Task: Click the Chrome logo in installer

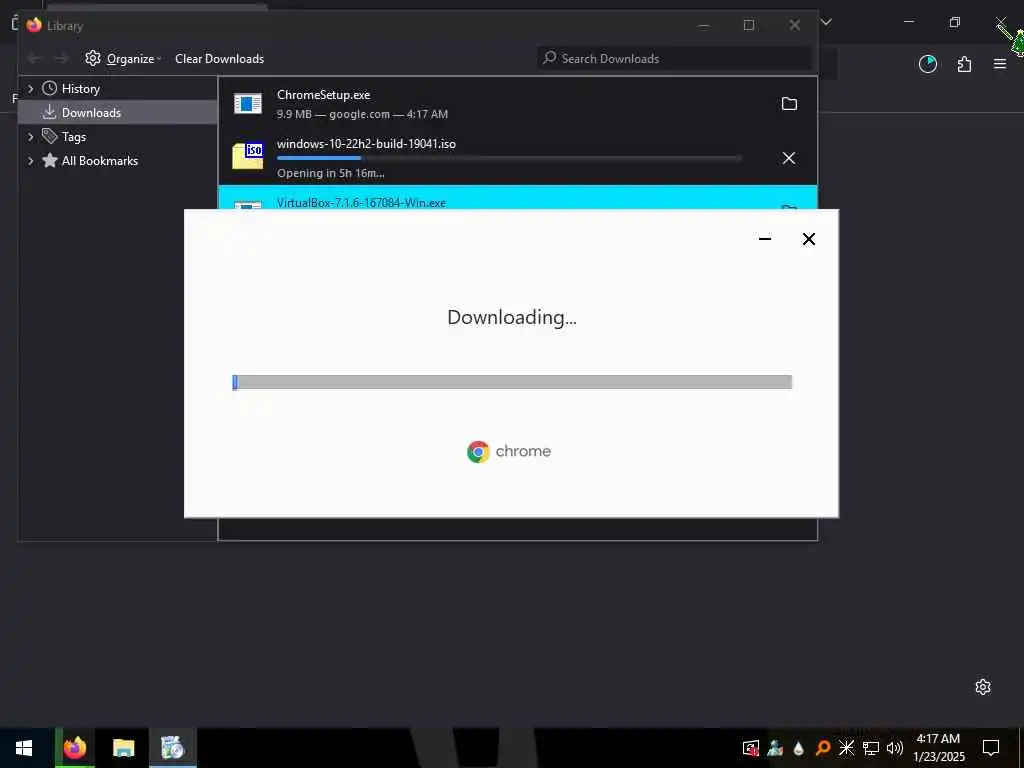Action: [478, 451]
